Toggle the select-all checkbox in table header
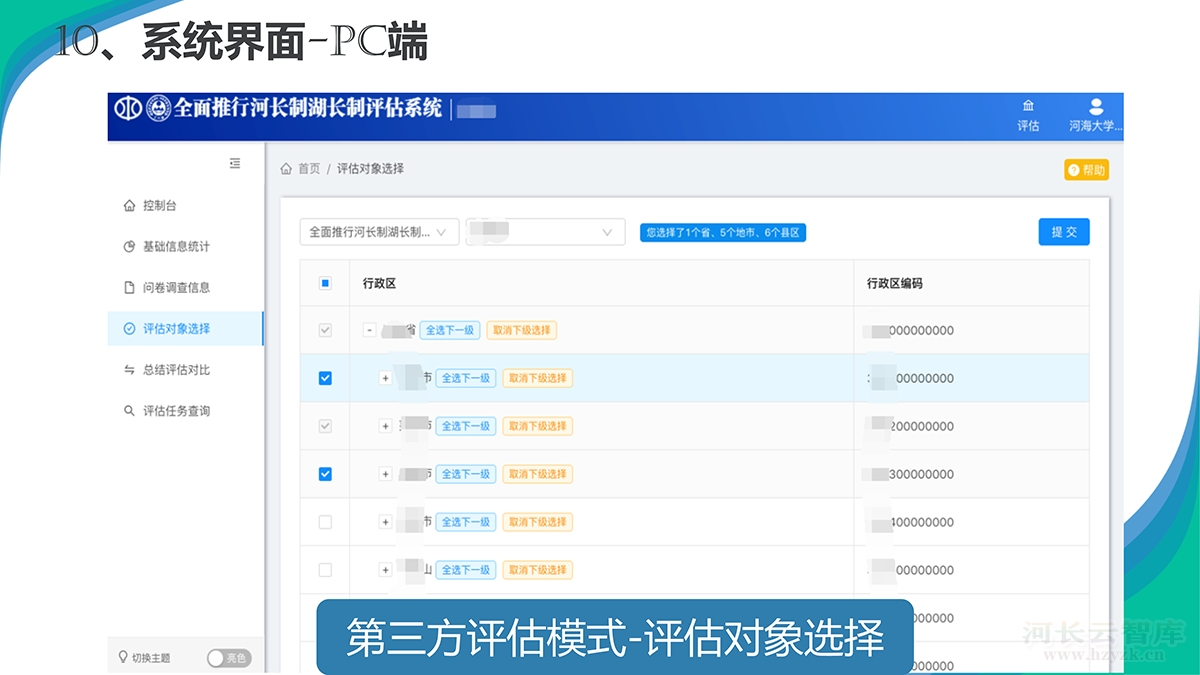The width and height of the screenshot is (1200, 675). click(325, 283)
